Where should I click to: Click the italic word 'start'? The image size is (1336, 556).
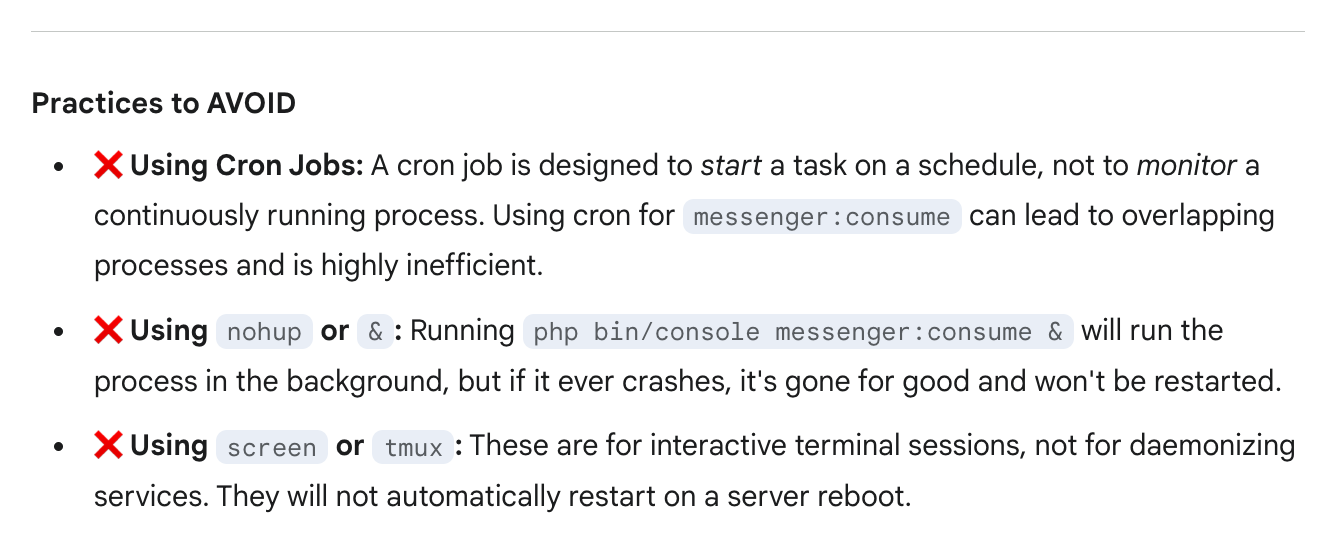[x=730, y=166]
